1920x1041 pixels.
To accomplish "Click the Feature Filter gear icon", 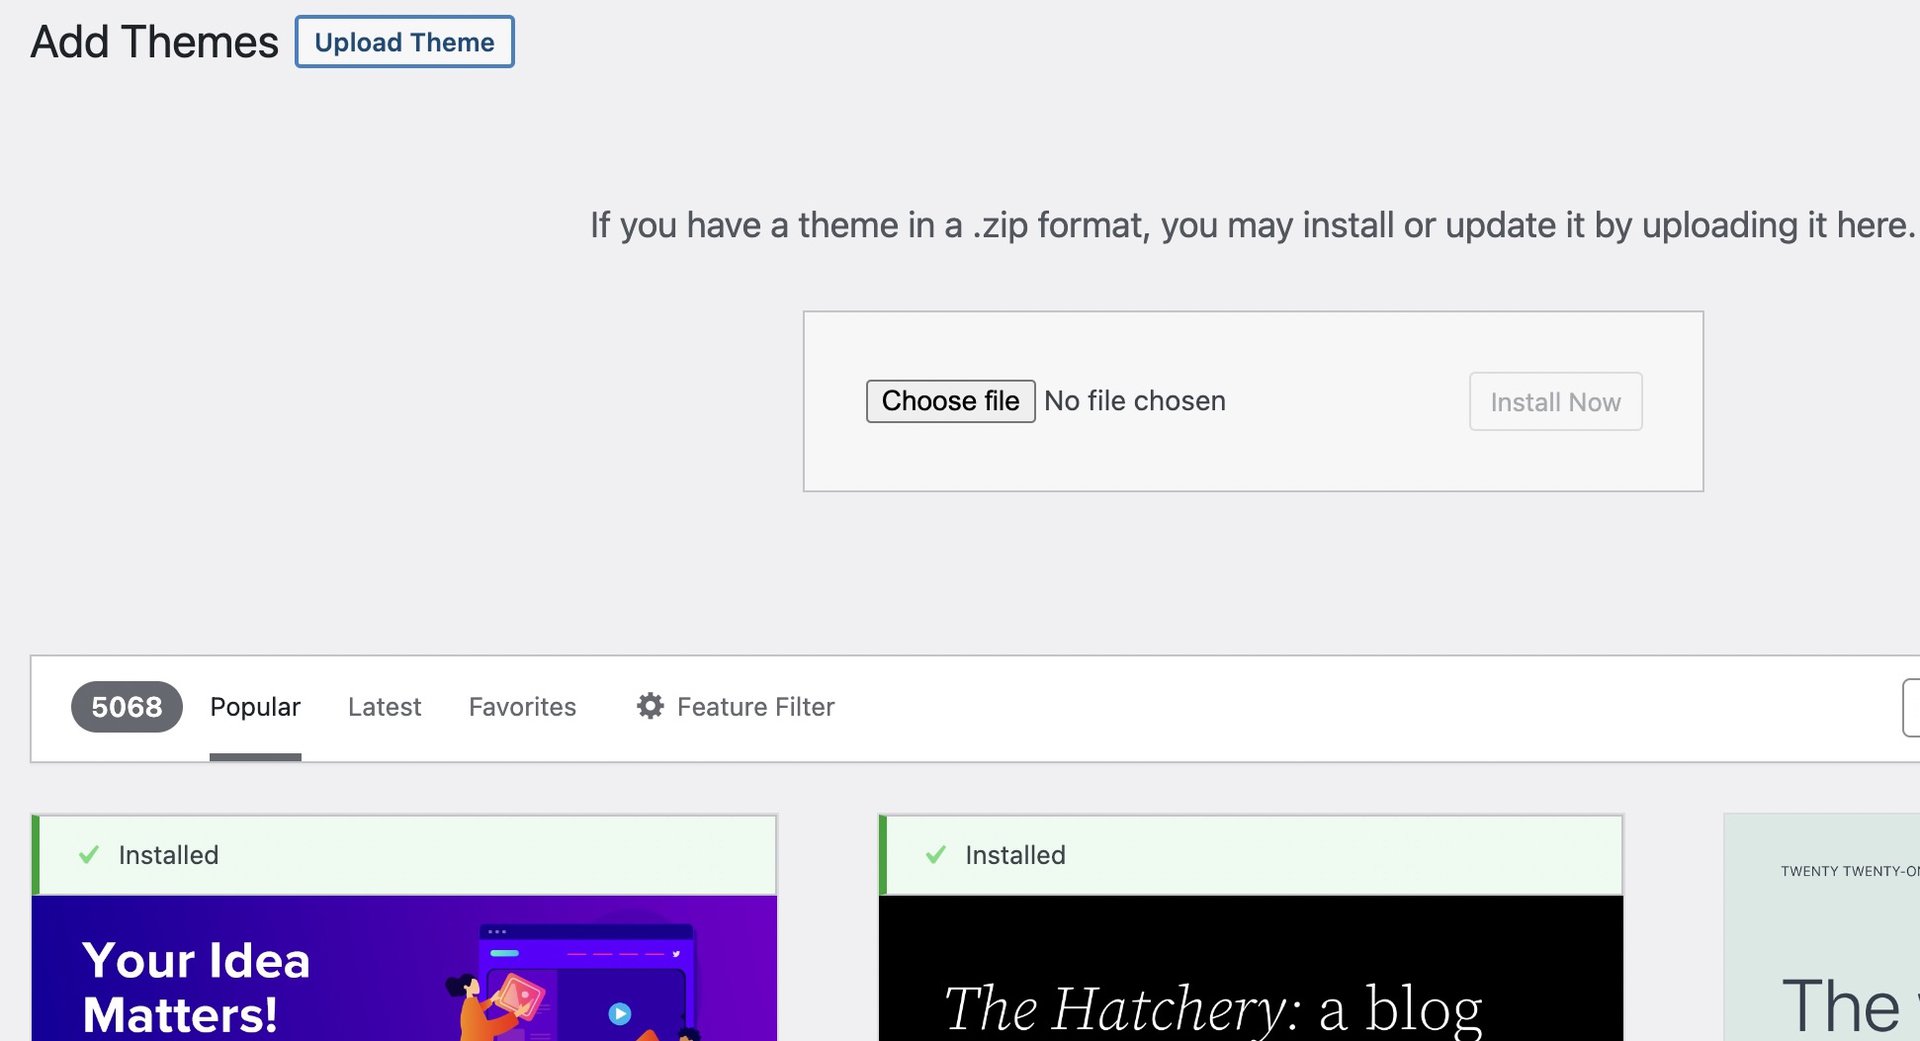I will [x=650, y=706].
